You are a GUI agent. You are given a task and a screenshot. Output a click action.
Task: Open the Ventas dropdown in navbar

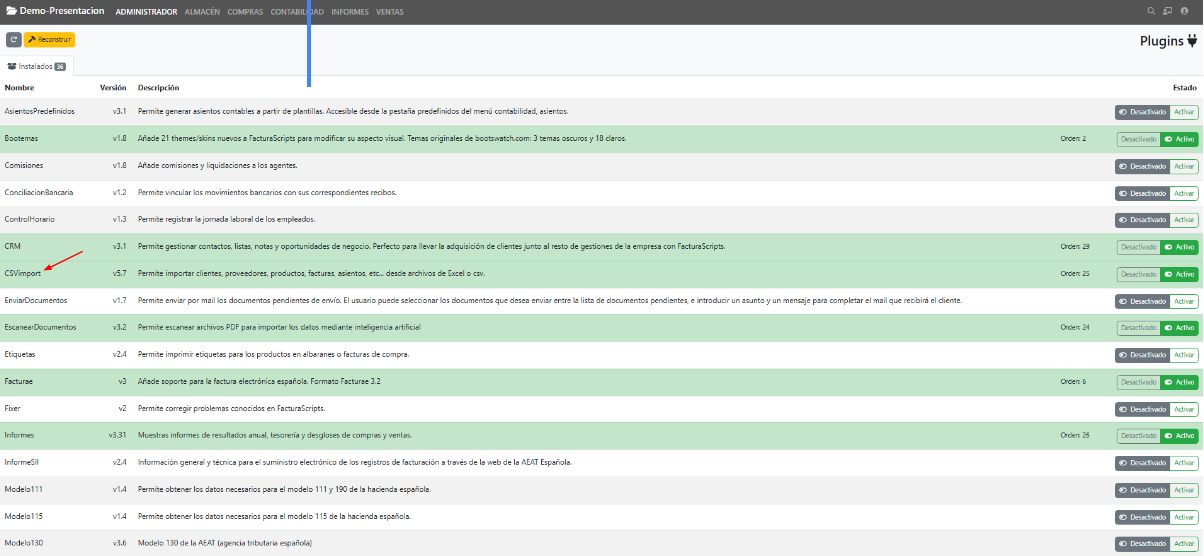click(390, 12)
